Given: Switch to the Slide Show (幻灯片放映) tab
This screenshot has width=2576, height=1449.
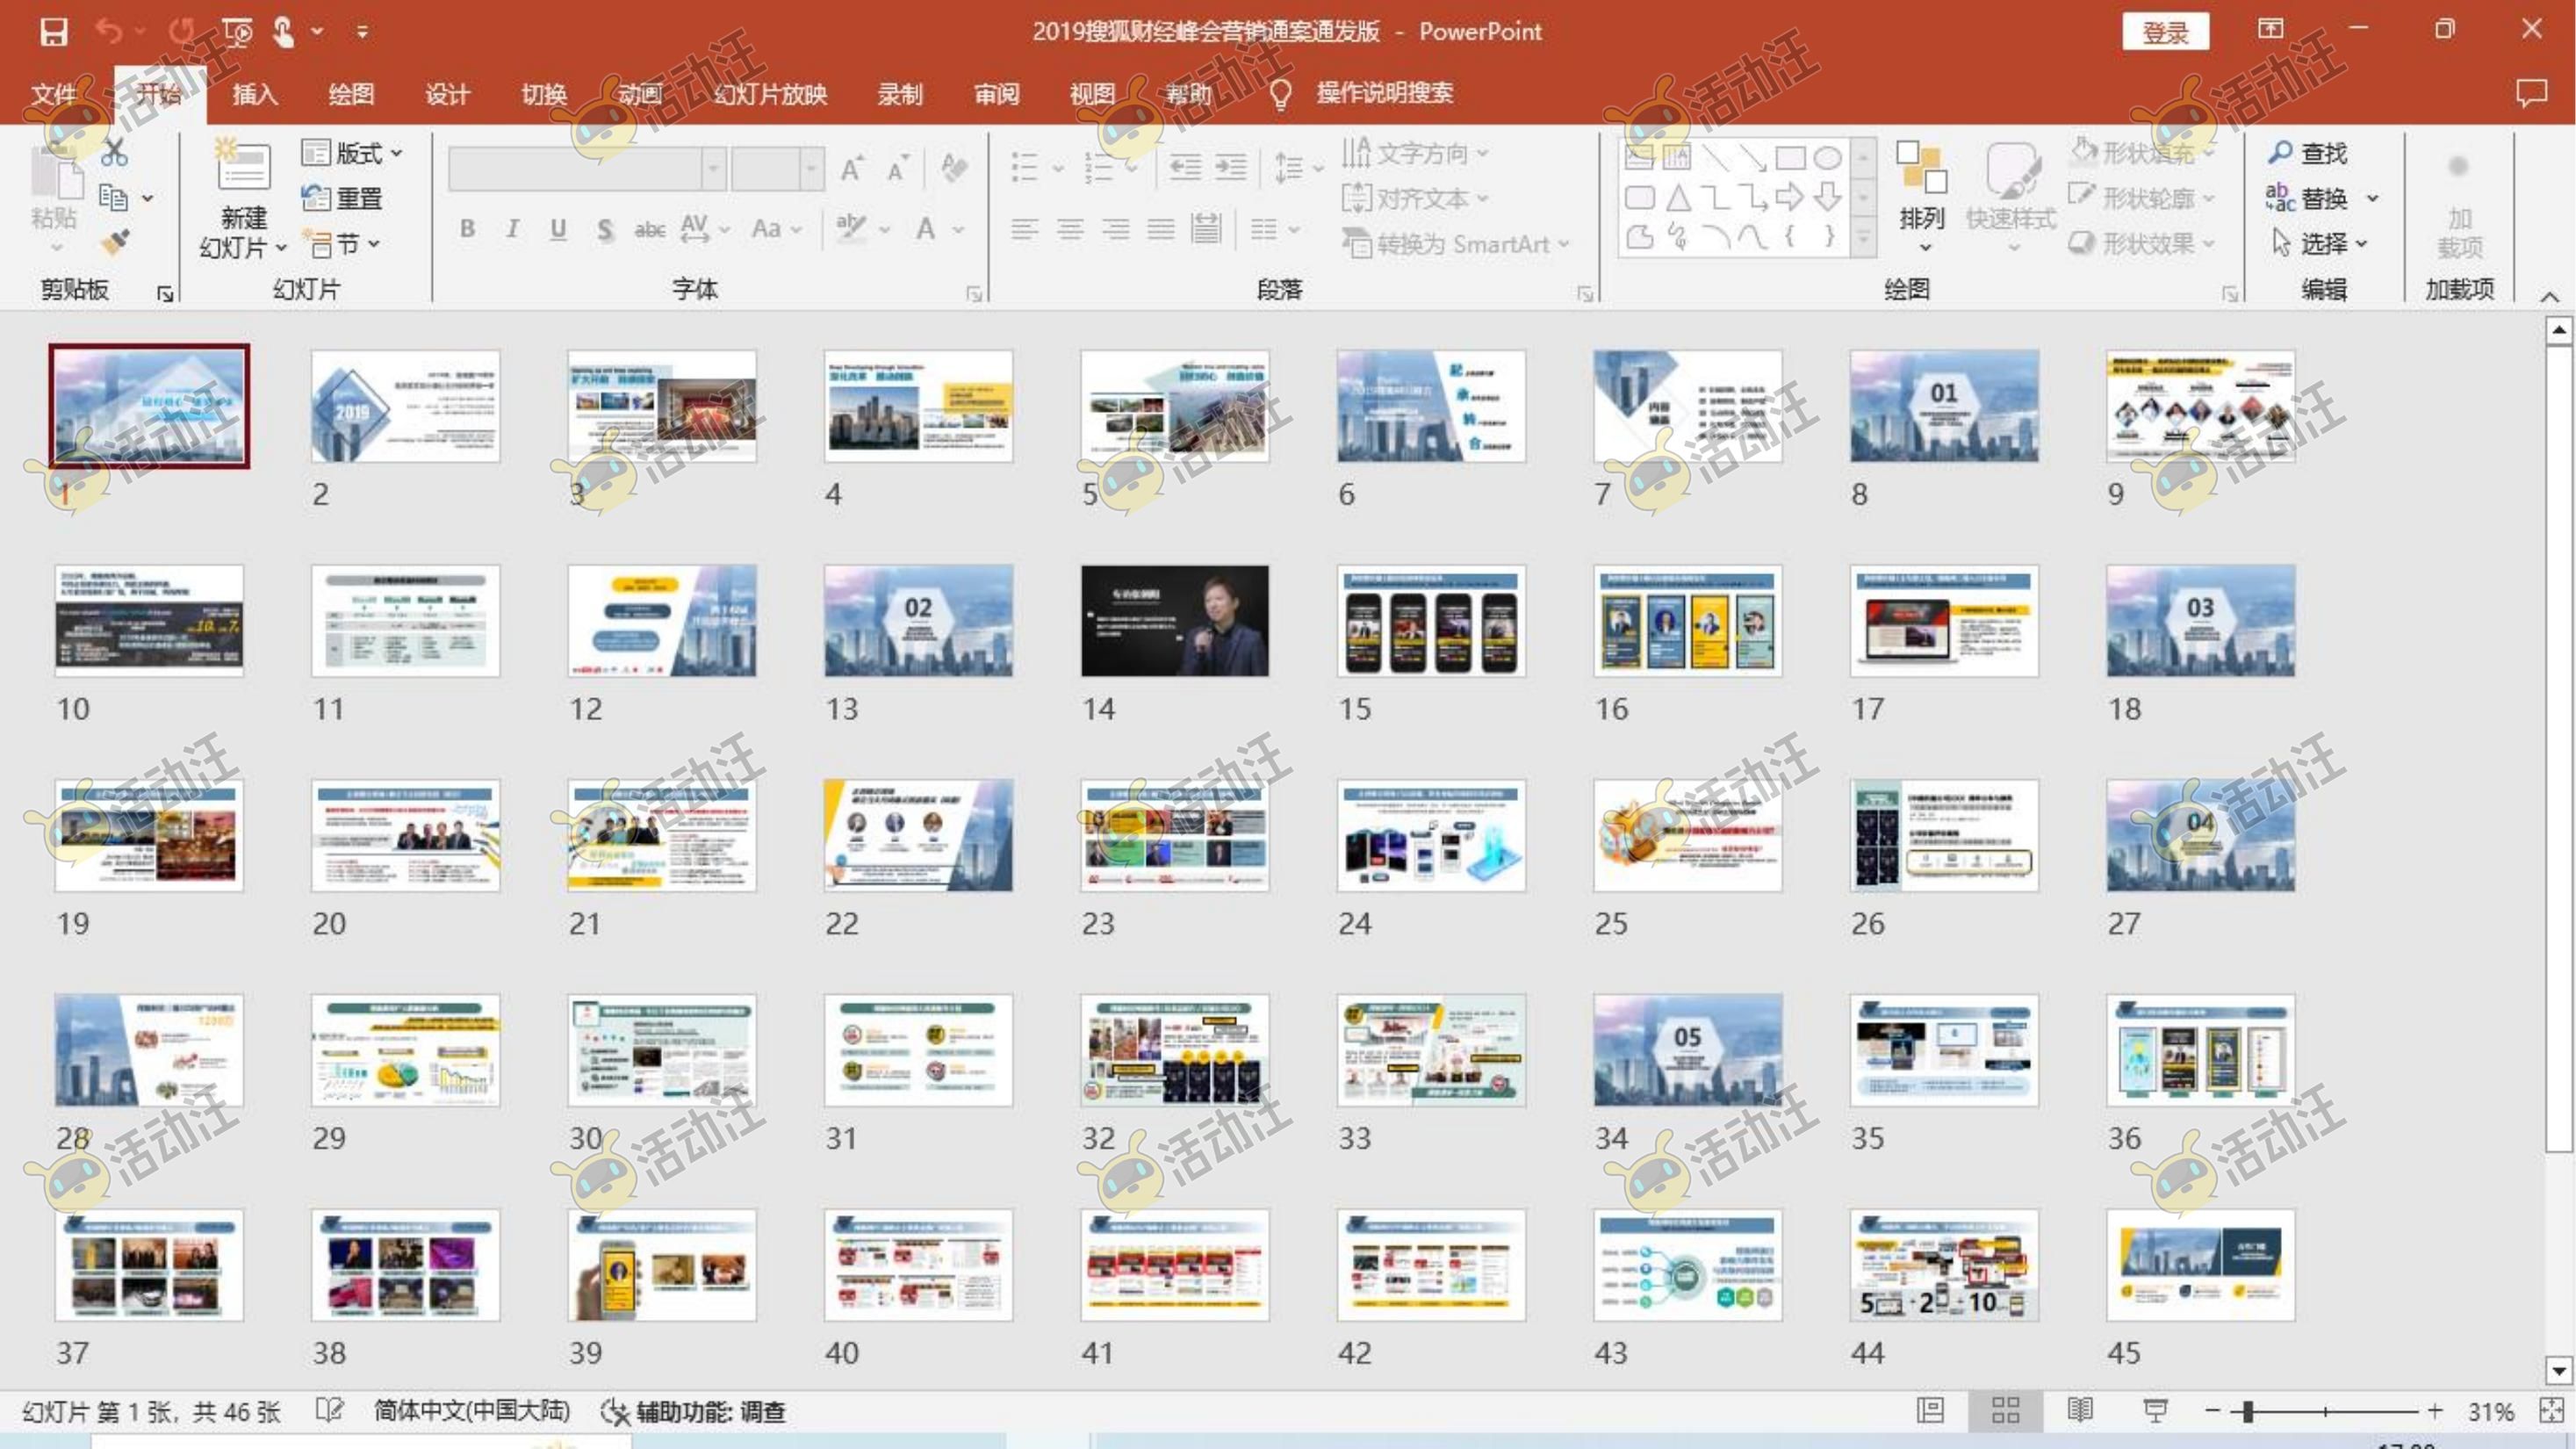Looking at the screenshot, I should (770, 94).
